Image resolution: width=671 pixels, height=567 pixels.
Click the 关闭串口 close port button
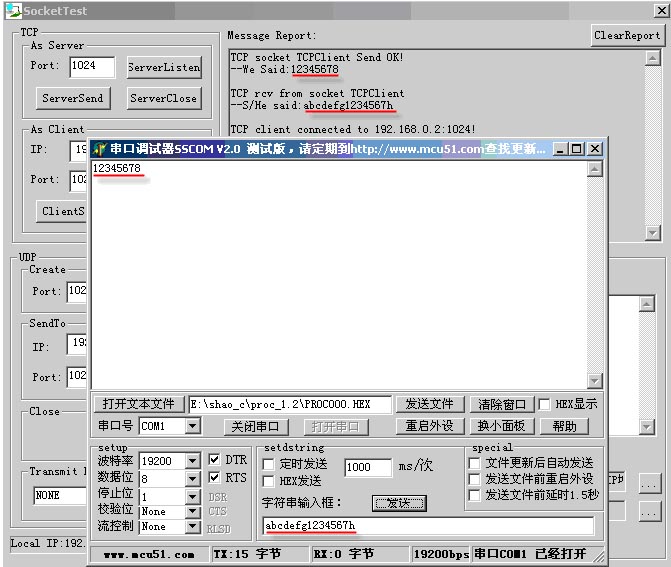pyautogui.click(x=256, y=426)
